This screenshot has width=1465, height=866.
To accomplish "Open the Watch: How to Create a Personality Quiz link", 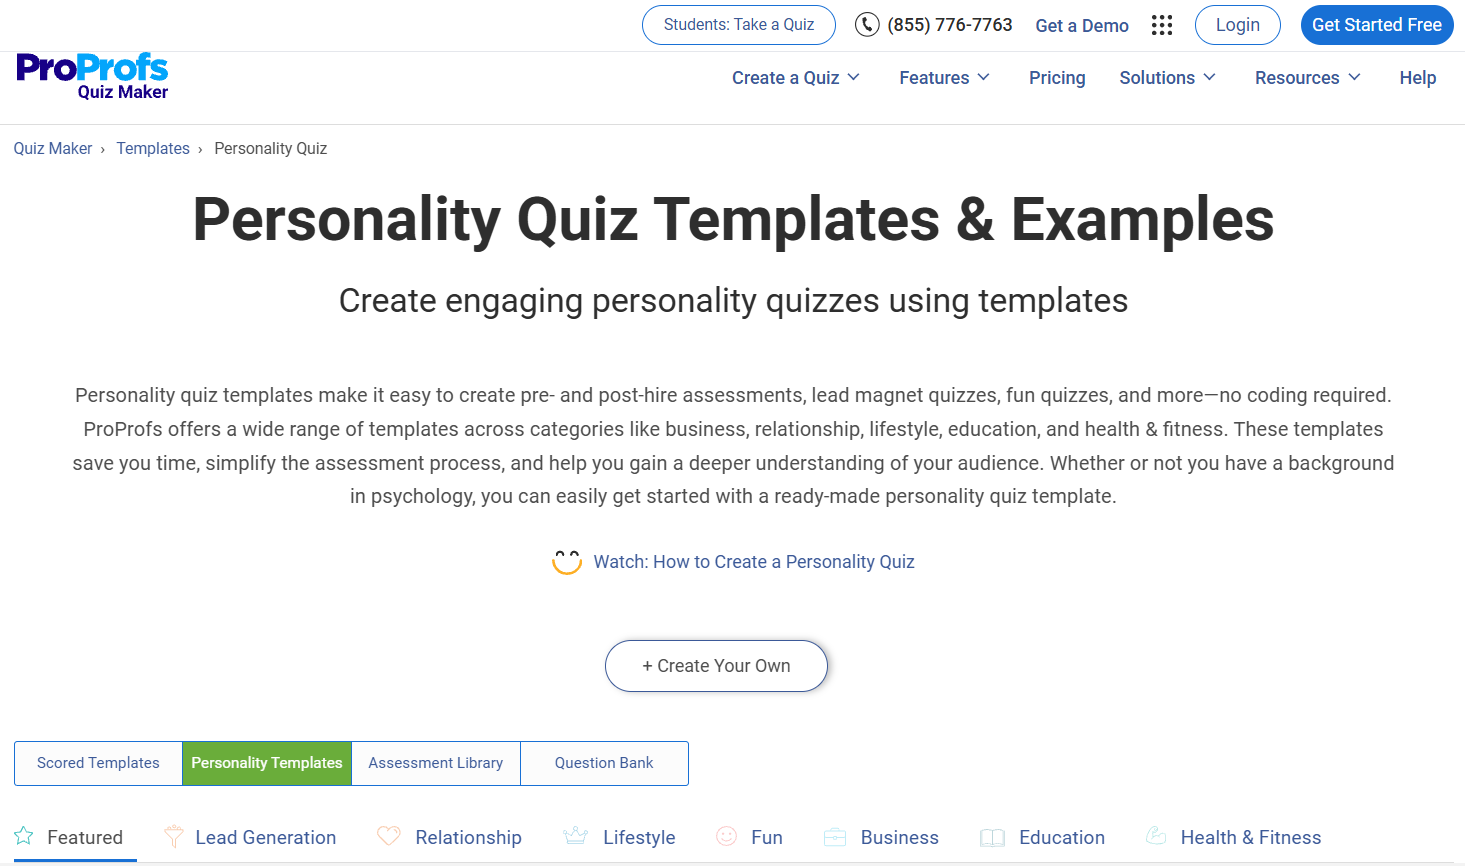I will (753, 561).
